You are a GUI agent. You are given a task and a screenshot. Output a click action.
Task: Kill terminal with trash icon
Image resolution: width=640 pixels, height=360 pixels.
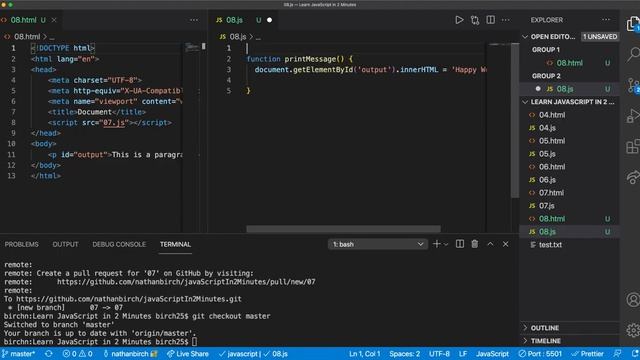475,244
